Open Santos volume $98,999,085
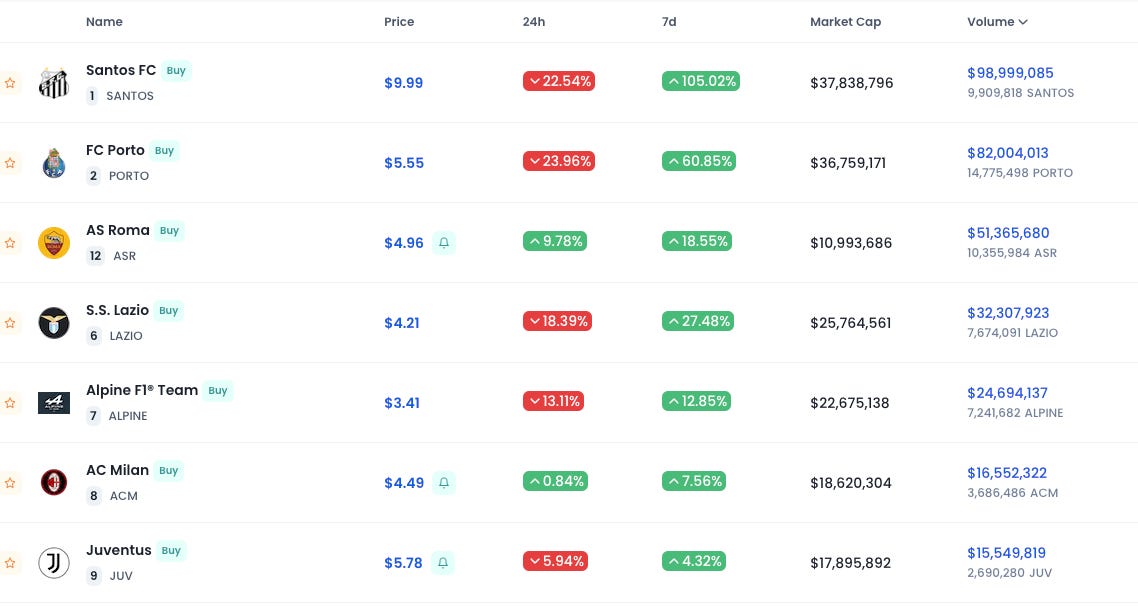The height and width of the screenshot is (606, 1138). click(1010, 73)
